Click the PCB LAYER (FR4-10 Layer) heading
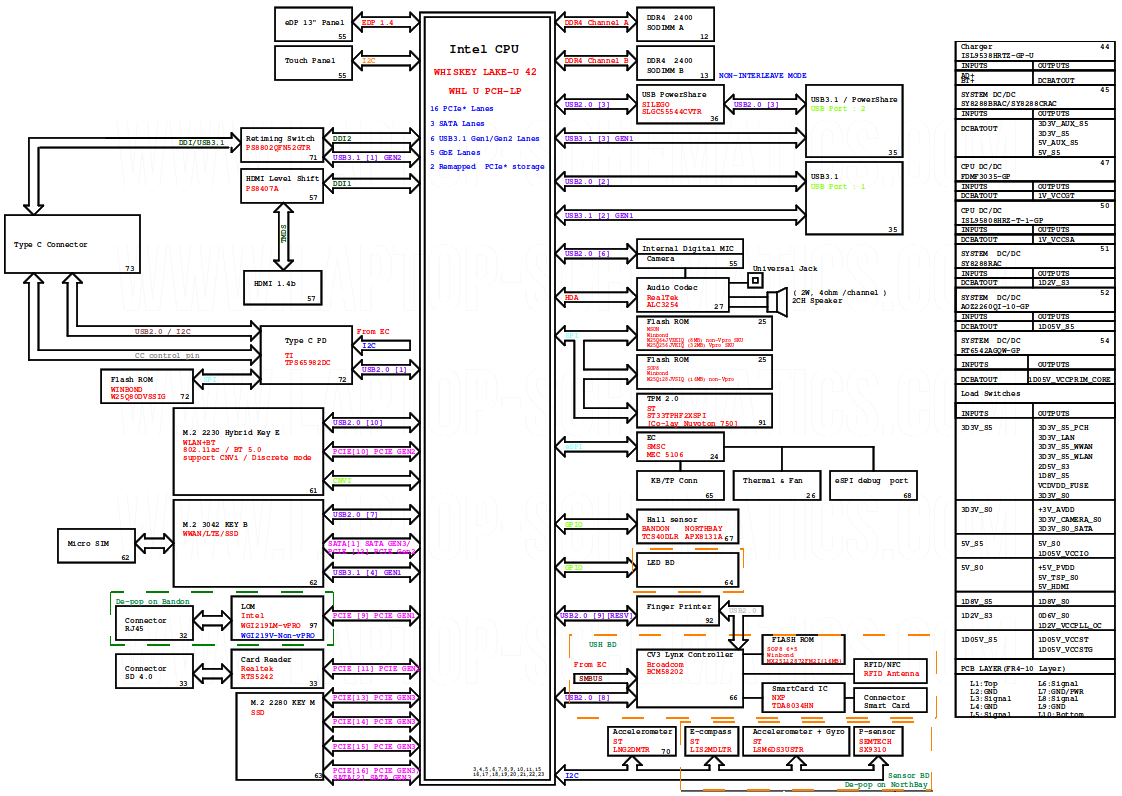The image size is (1122, 796). pyautogui.click(x=1013, y=669)
